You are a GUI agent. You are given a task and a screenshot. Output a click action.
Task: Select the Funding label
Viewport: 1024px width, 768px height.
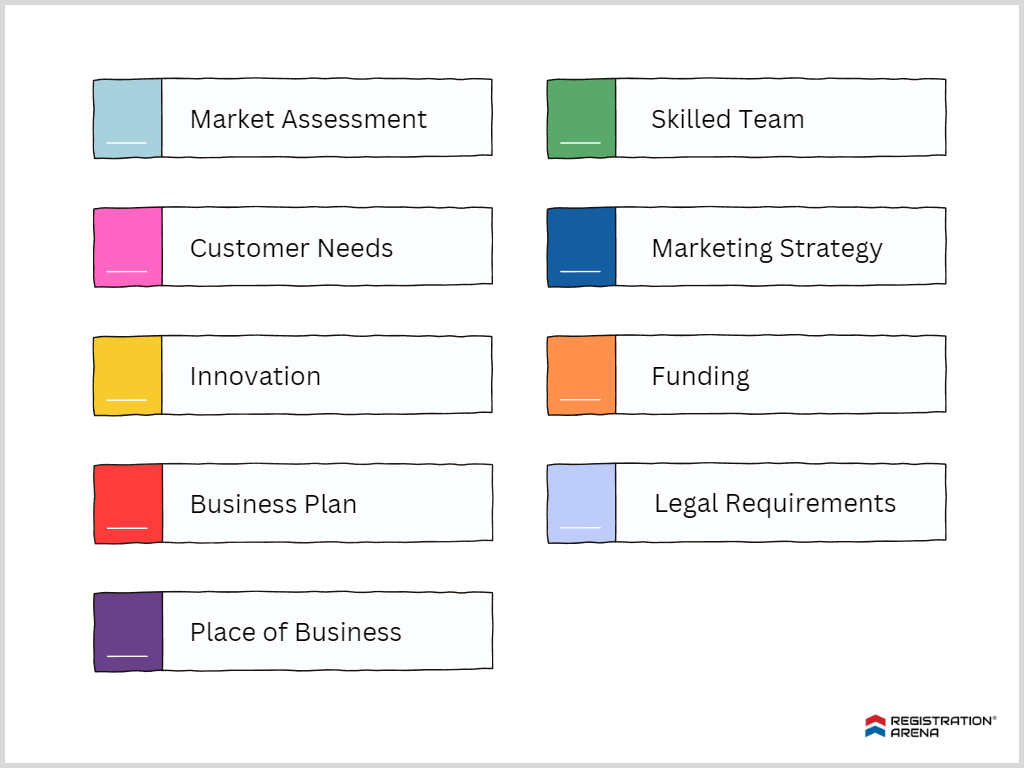pos(700,376)
